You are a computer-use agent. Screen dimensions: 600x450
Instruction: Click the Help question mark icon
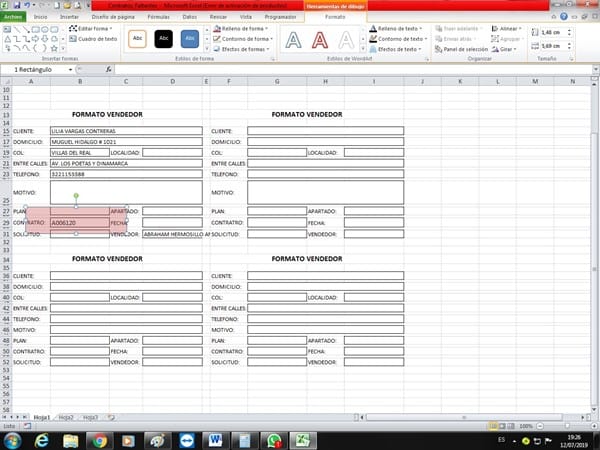[564, 16]
